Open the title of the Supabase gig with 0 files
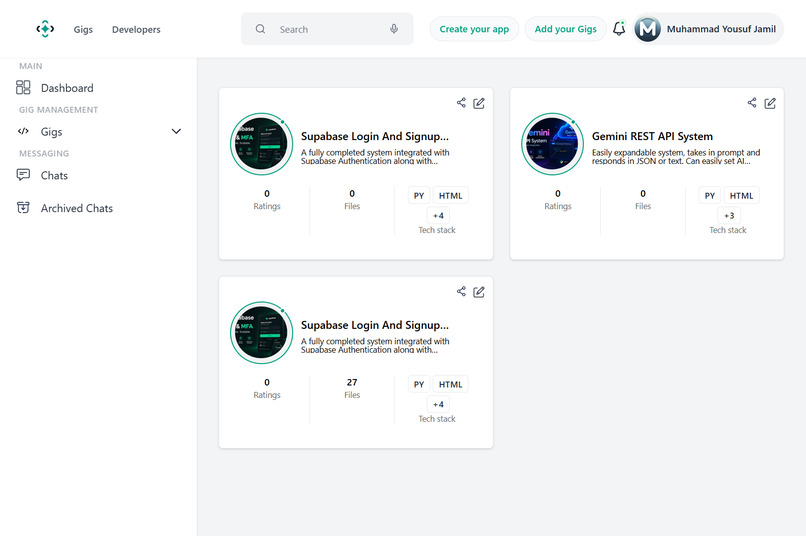This screenshot has height=536, width=806. (x=375, y=136)
